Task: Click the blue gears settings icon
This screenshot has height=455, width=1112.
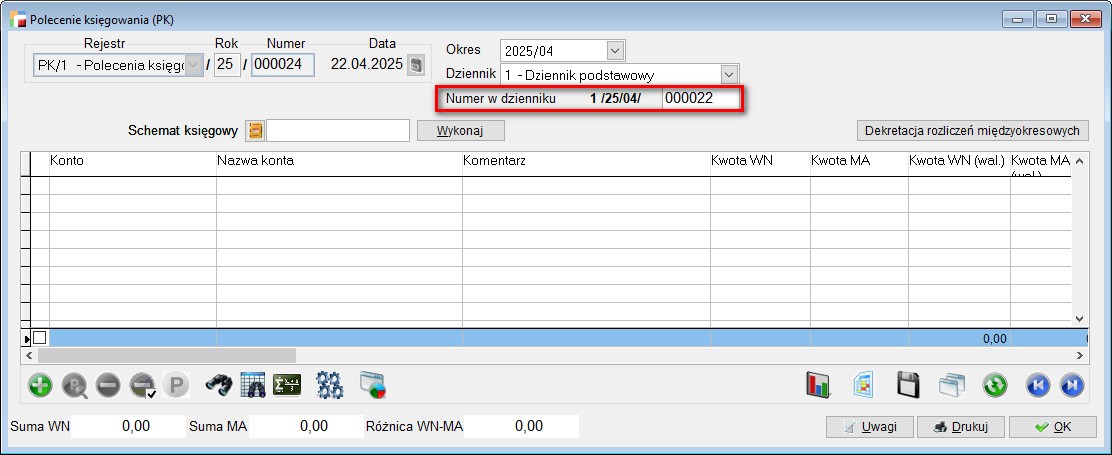Action: click(x=330, y=385)
